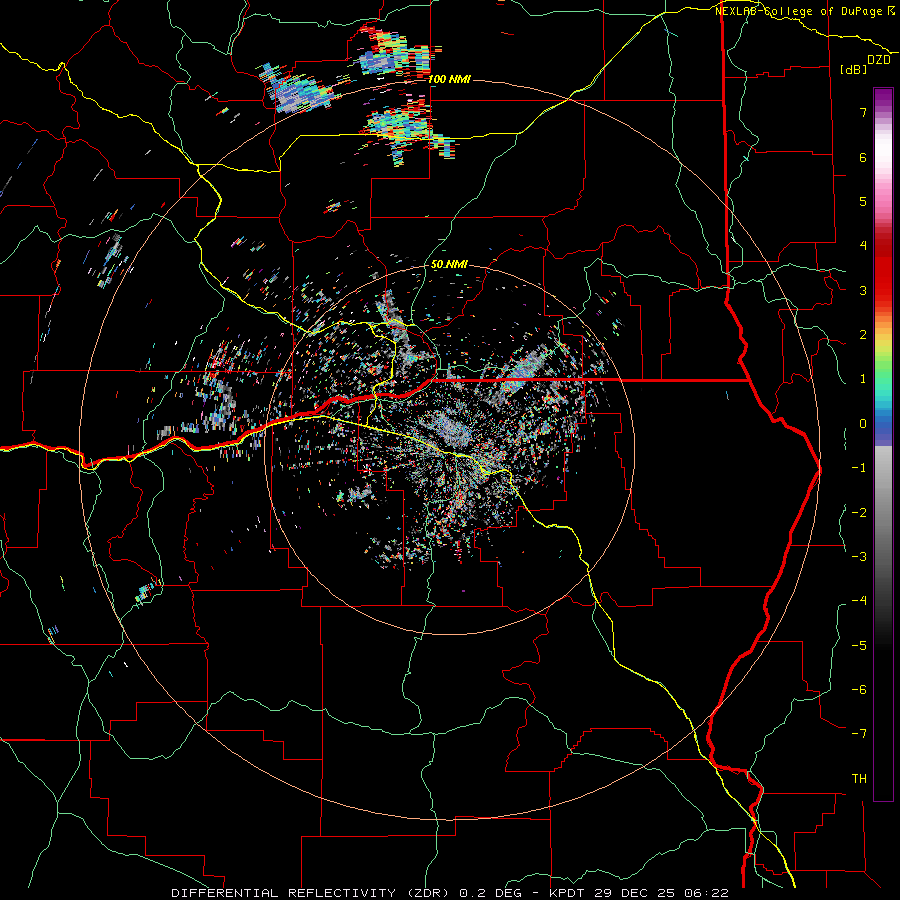
Task: Click the -7 value on the color scale
Action: coord(859,734)
